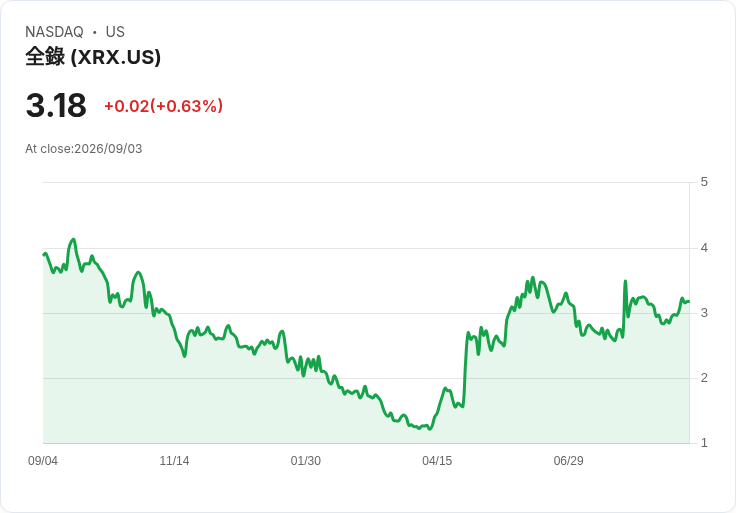Click the 全錄 (XRX.US) stock title
This screenshot has width=736, height=513.
click(93, 57)
